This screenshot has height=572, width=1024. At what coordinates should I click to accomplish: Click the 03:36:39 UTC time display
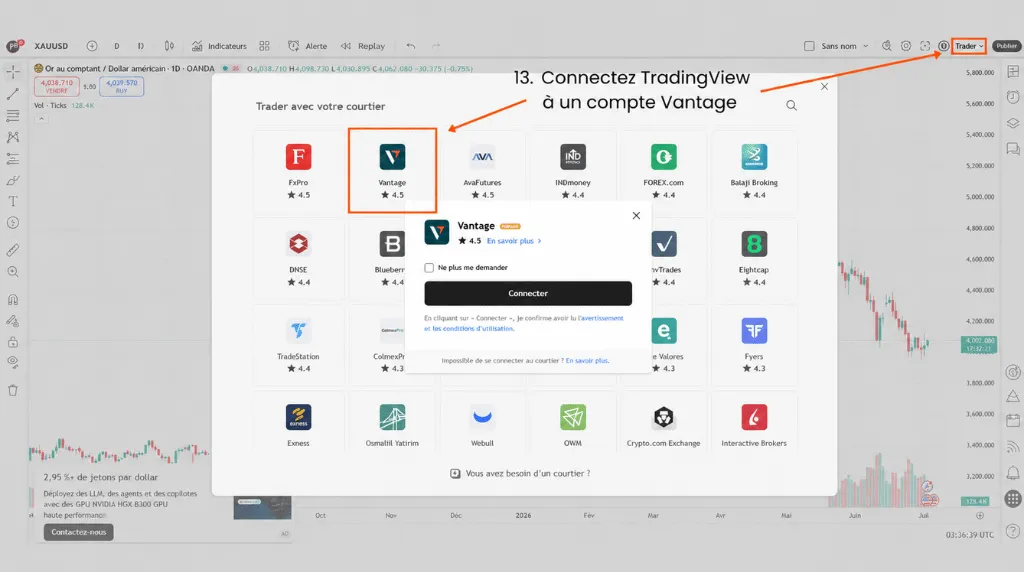tap(970, 535)
